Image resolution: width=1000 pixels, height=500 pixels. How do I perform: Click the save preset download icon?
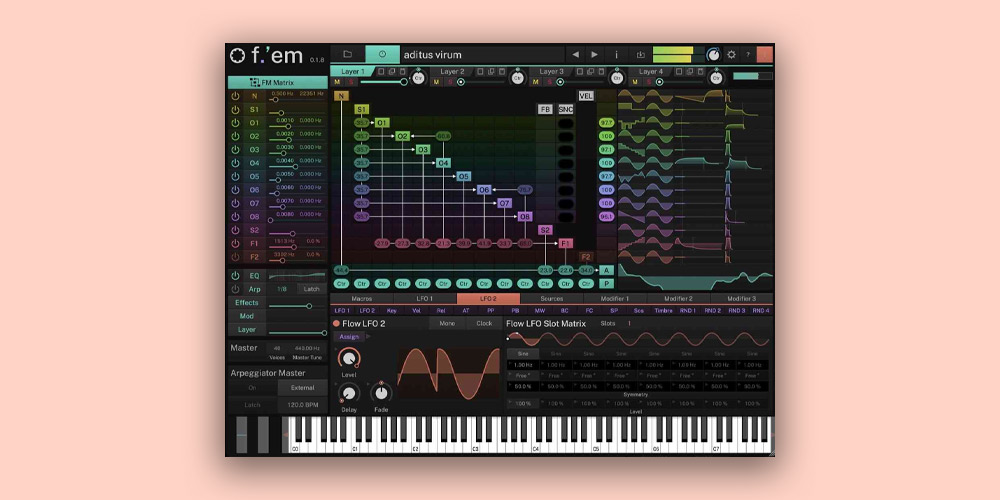[x=640, y=54]
